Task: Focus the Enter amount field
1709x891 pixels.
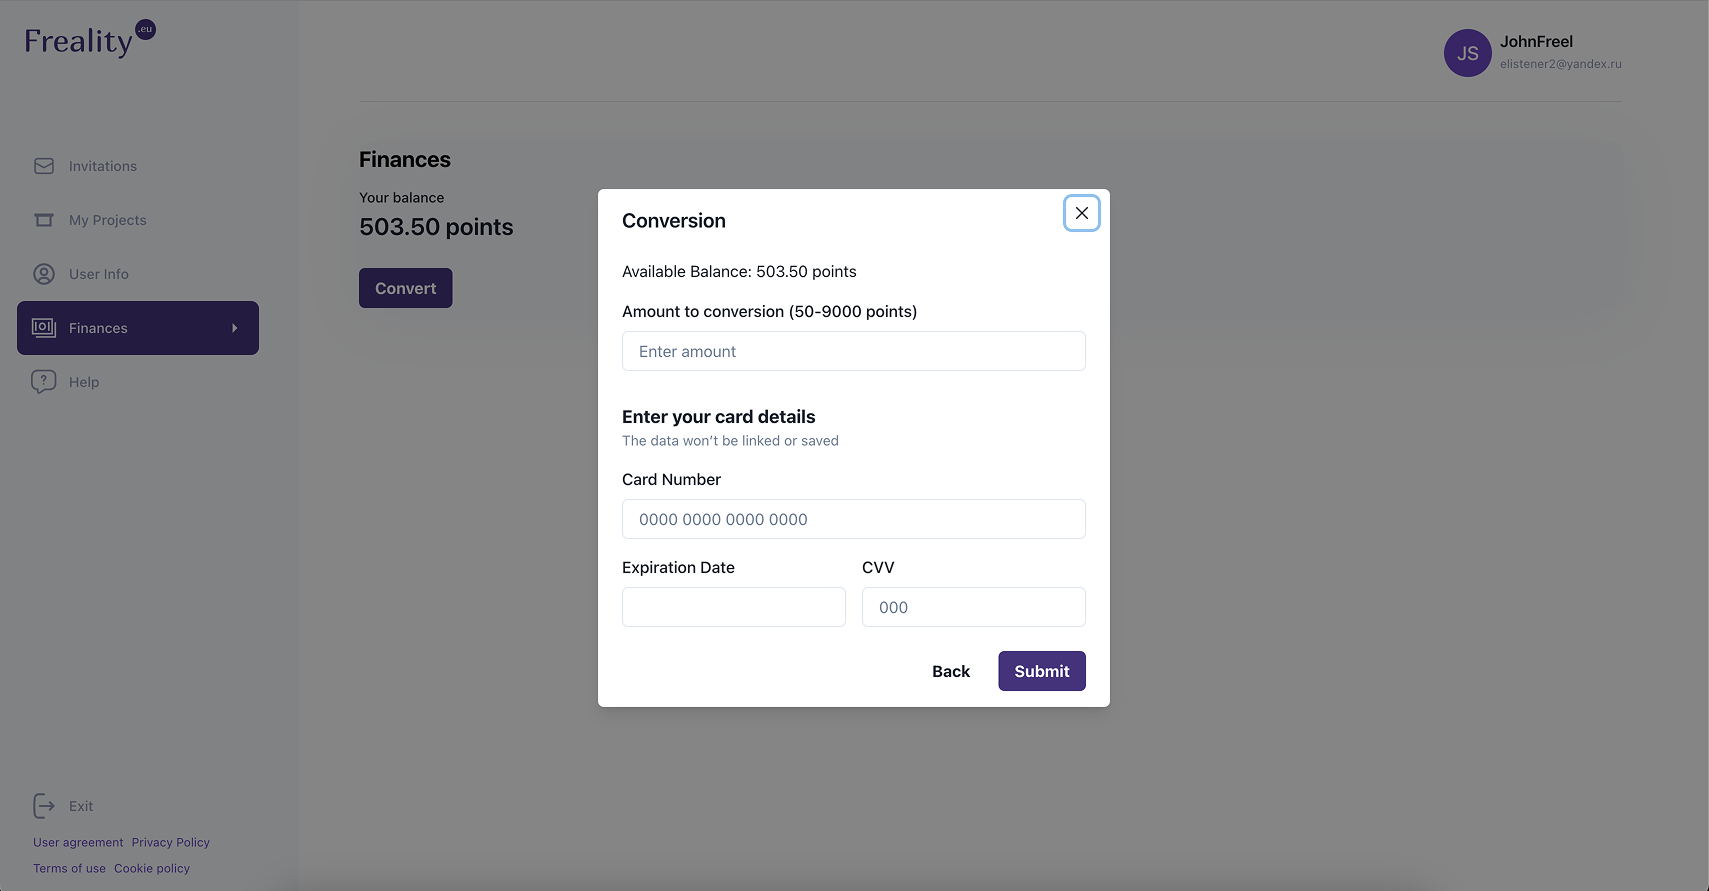Action: click(x=853, y=351)
